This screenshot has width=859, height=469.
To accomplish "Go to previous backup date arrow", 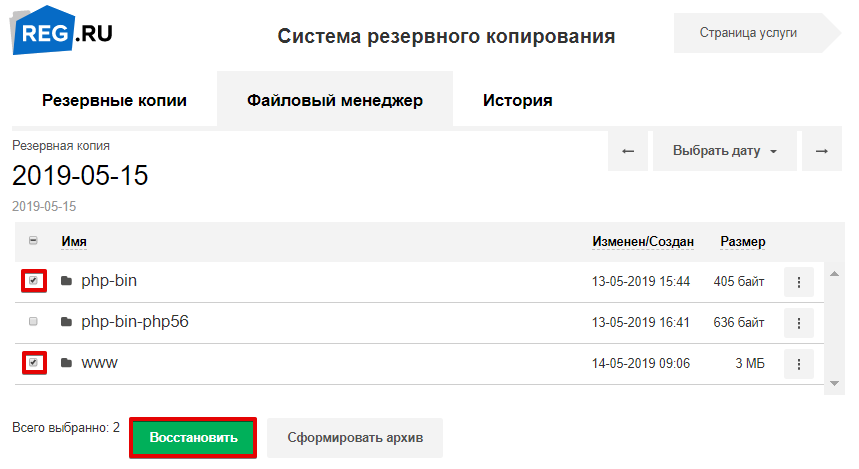I will click(628, 151).
